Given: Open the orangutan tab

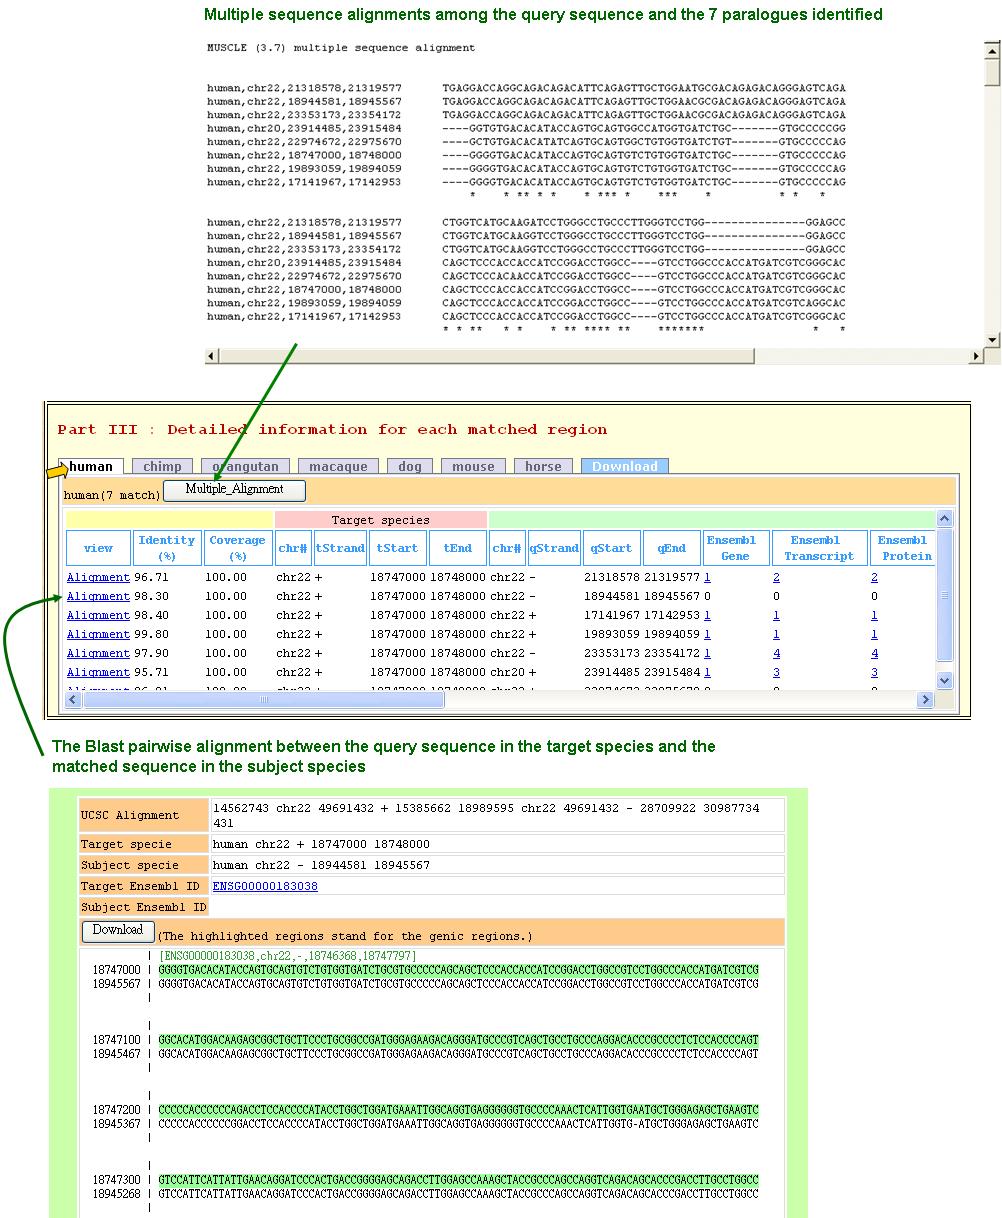Looking at the screenshot, I should [246, 467].
